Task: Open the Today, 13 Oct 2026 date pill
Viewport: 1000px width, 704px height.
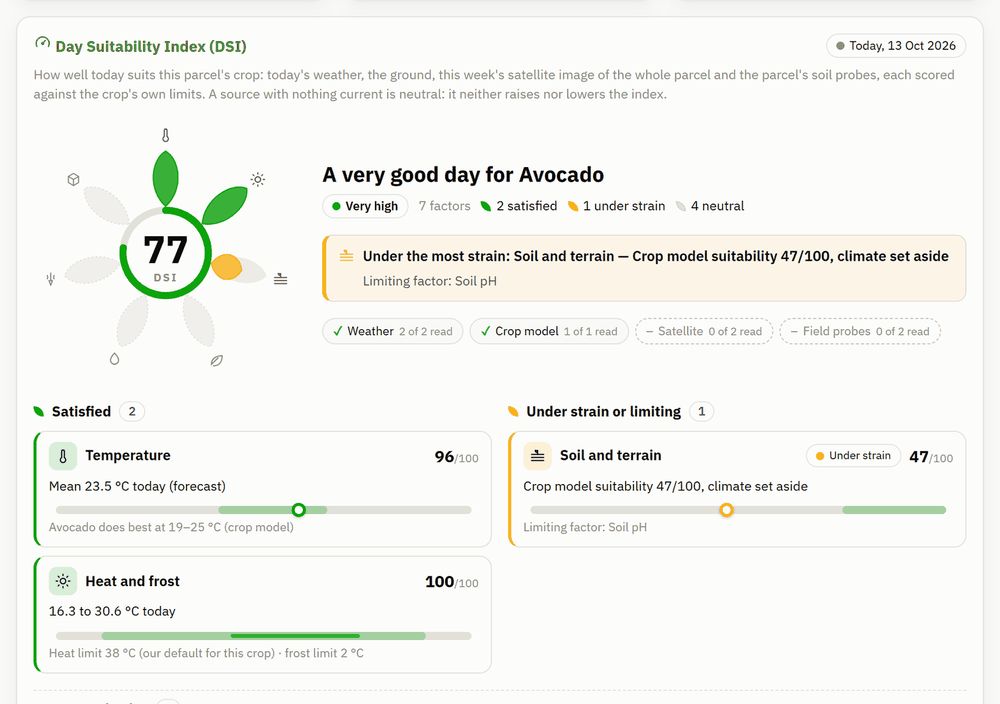Action: [896, 46]
